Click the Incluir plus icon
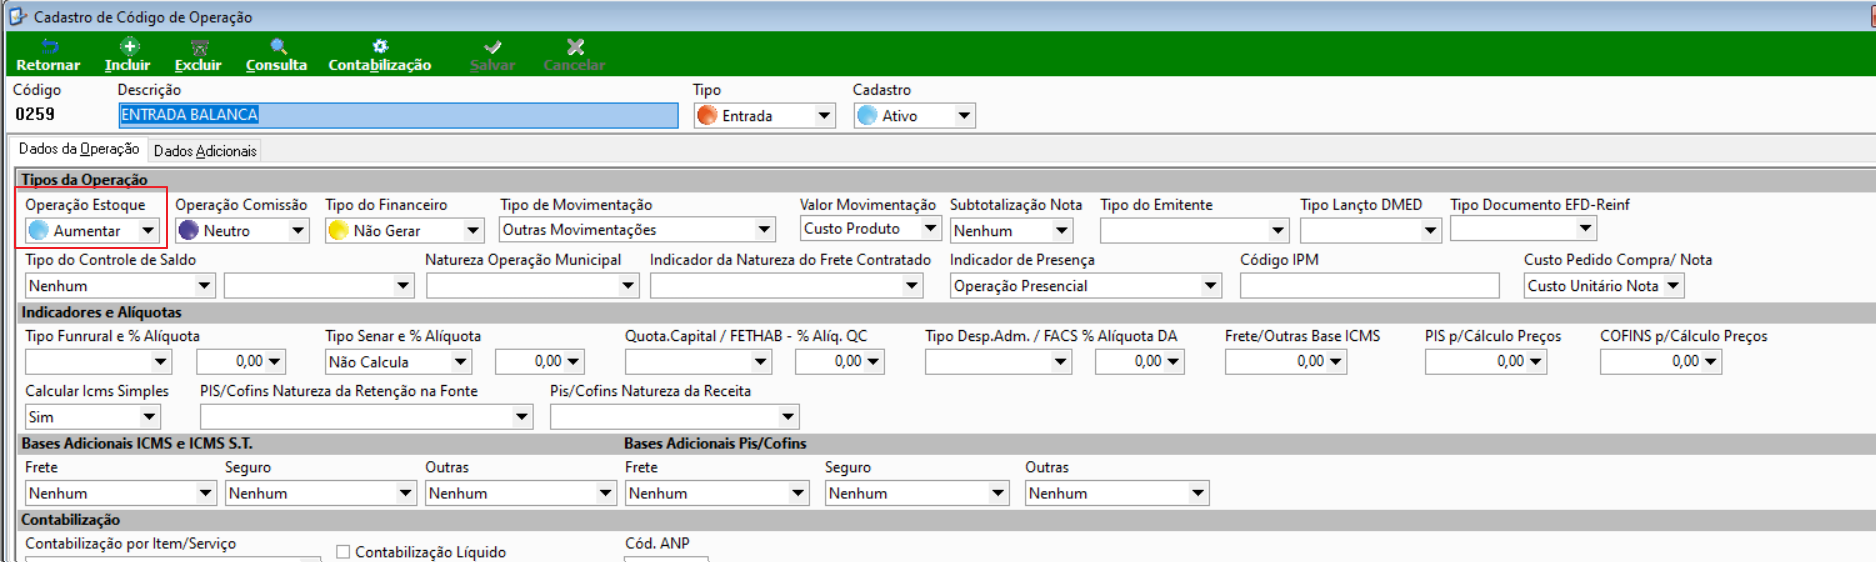 (x=129, y=46)
